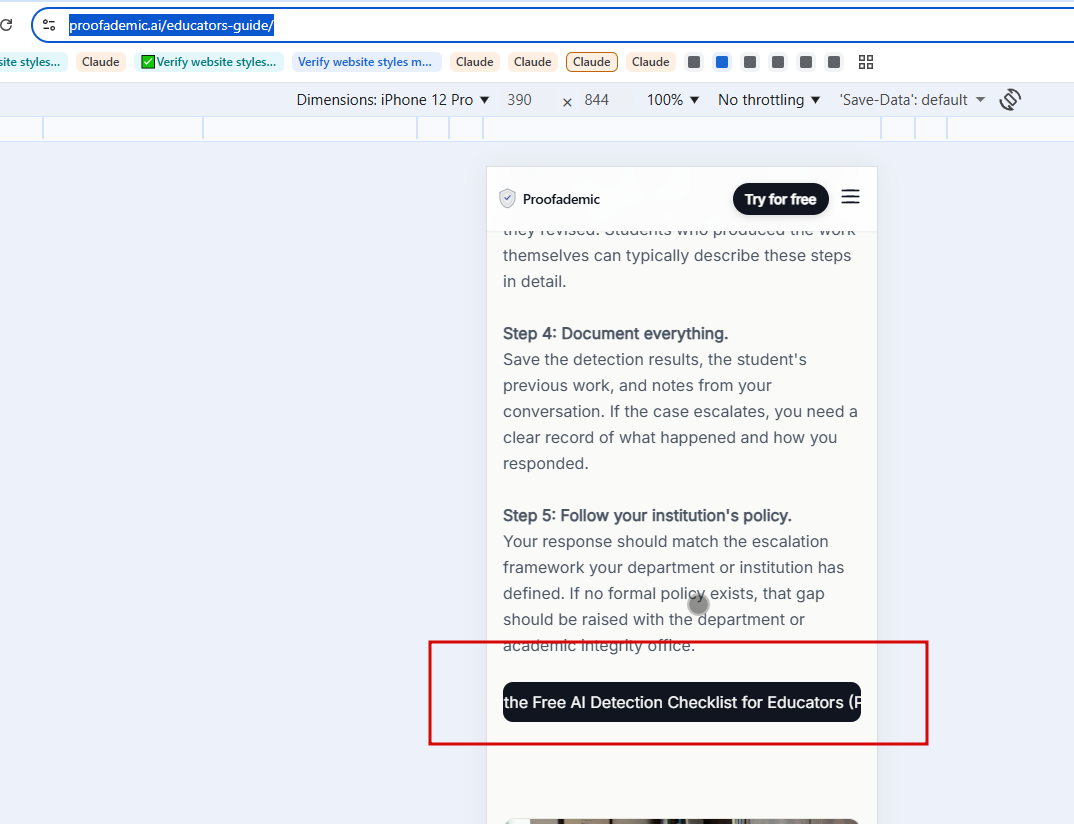Click the 'Step 5: Follow your institution's policy.' heading
The width and height of the screenshot is (1074, 824).
pos(647,516)
